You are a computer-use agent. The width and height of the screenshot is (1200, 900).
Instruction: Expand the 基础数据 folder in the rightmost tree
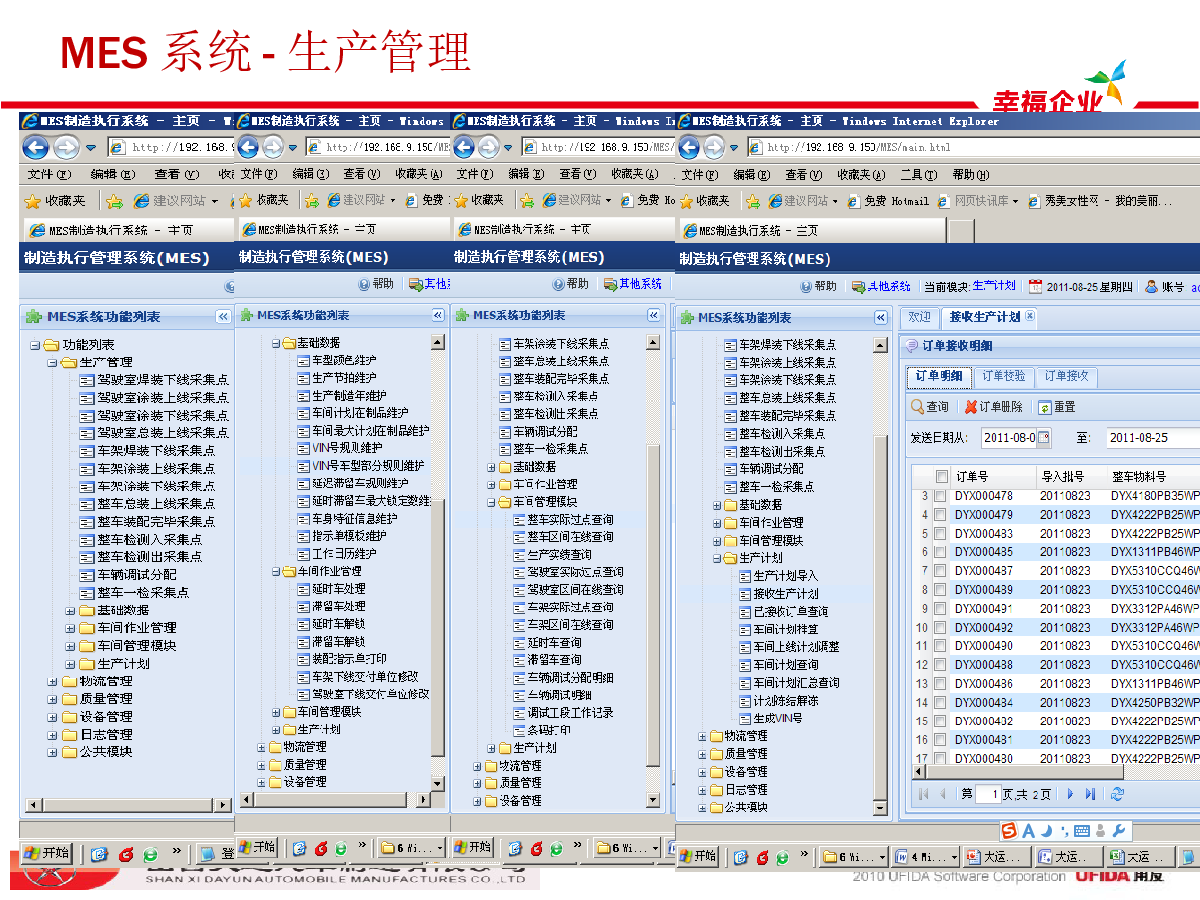pyautogui.click(x=717, y=505)
